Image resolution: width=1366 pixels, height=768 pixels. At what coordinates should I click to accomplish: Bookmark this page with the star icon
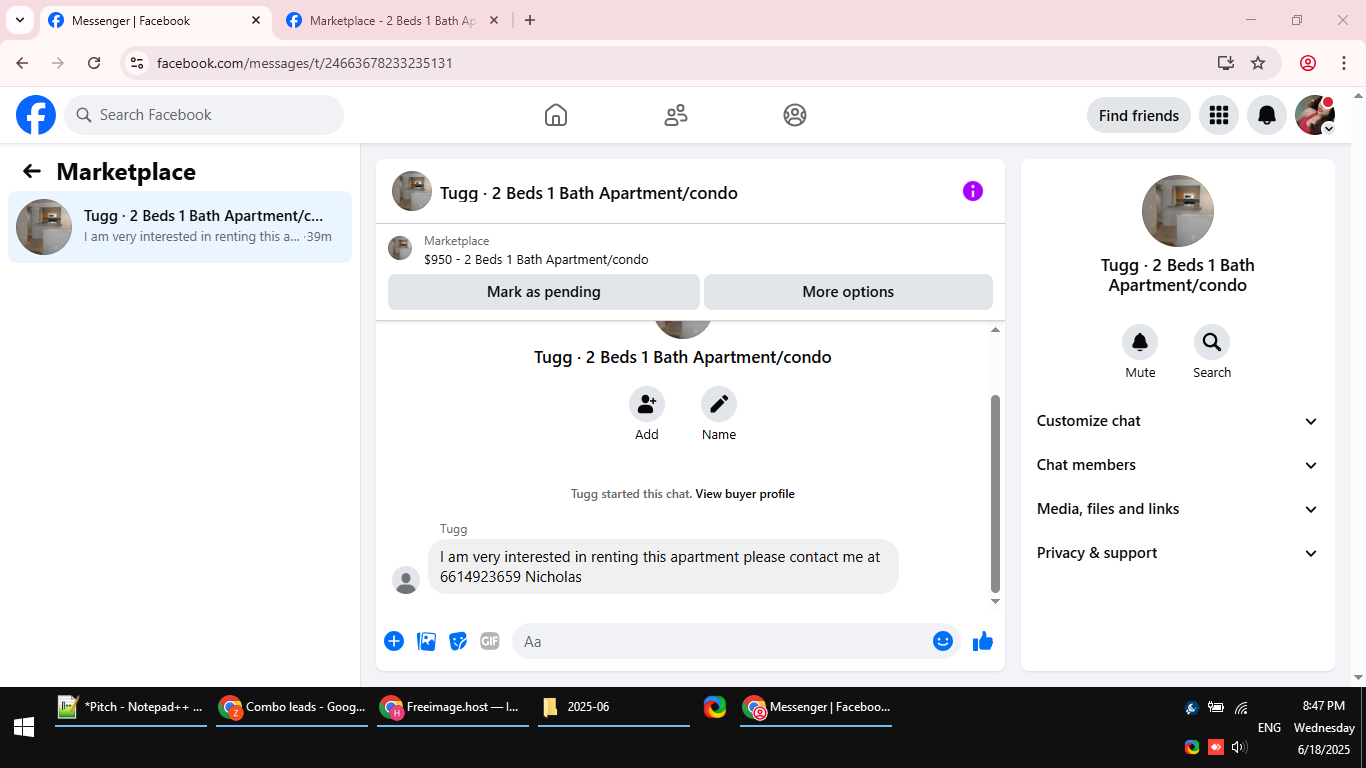tap(1258, 63)
